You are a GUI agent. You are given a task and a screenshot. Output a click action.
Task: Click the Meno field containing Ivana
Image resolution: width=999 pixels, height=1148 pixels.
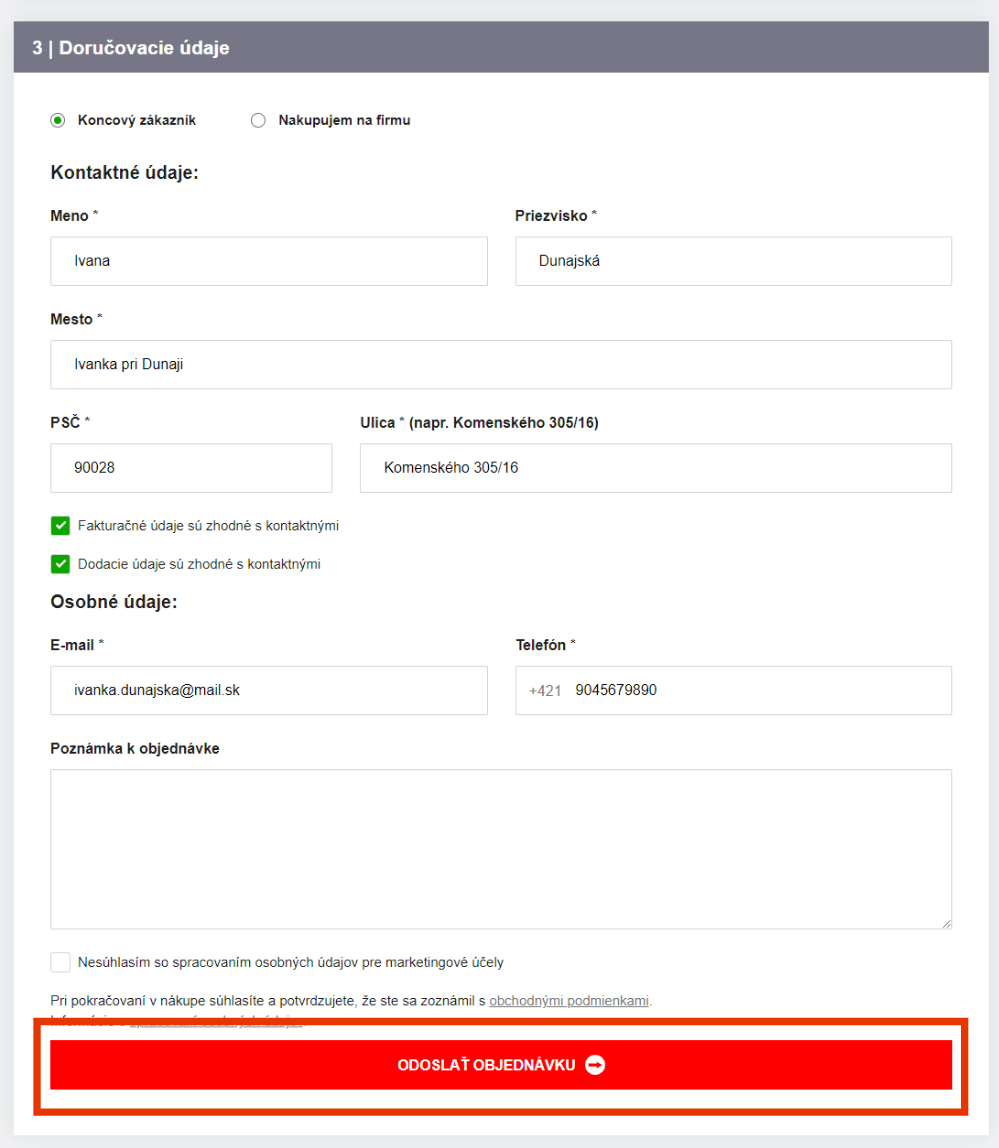pos(268,261)
